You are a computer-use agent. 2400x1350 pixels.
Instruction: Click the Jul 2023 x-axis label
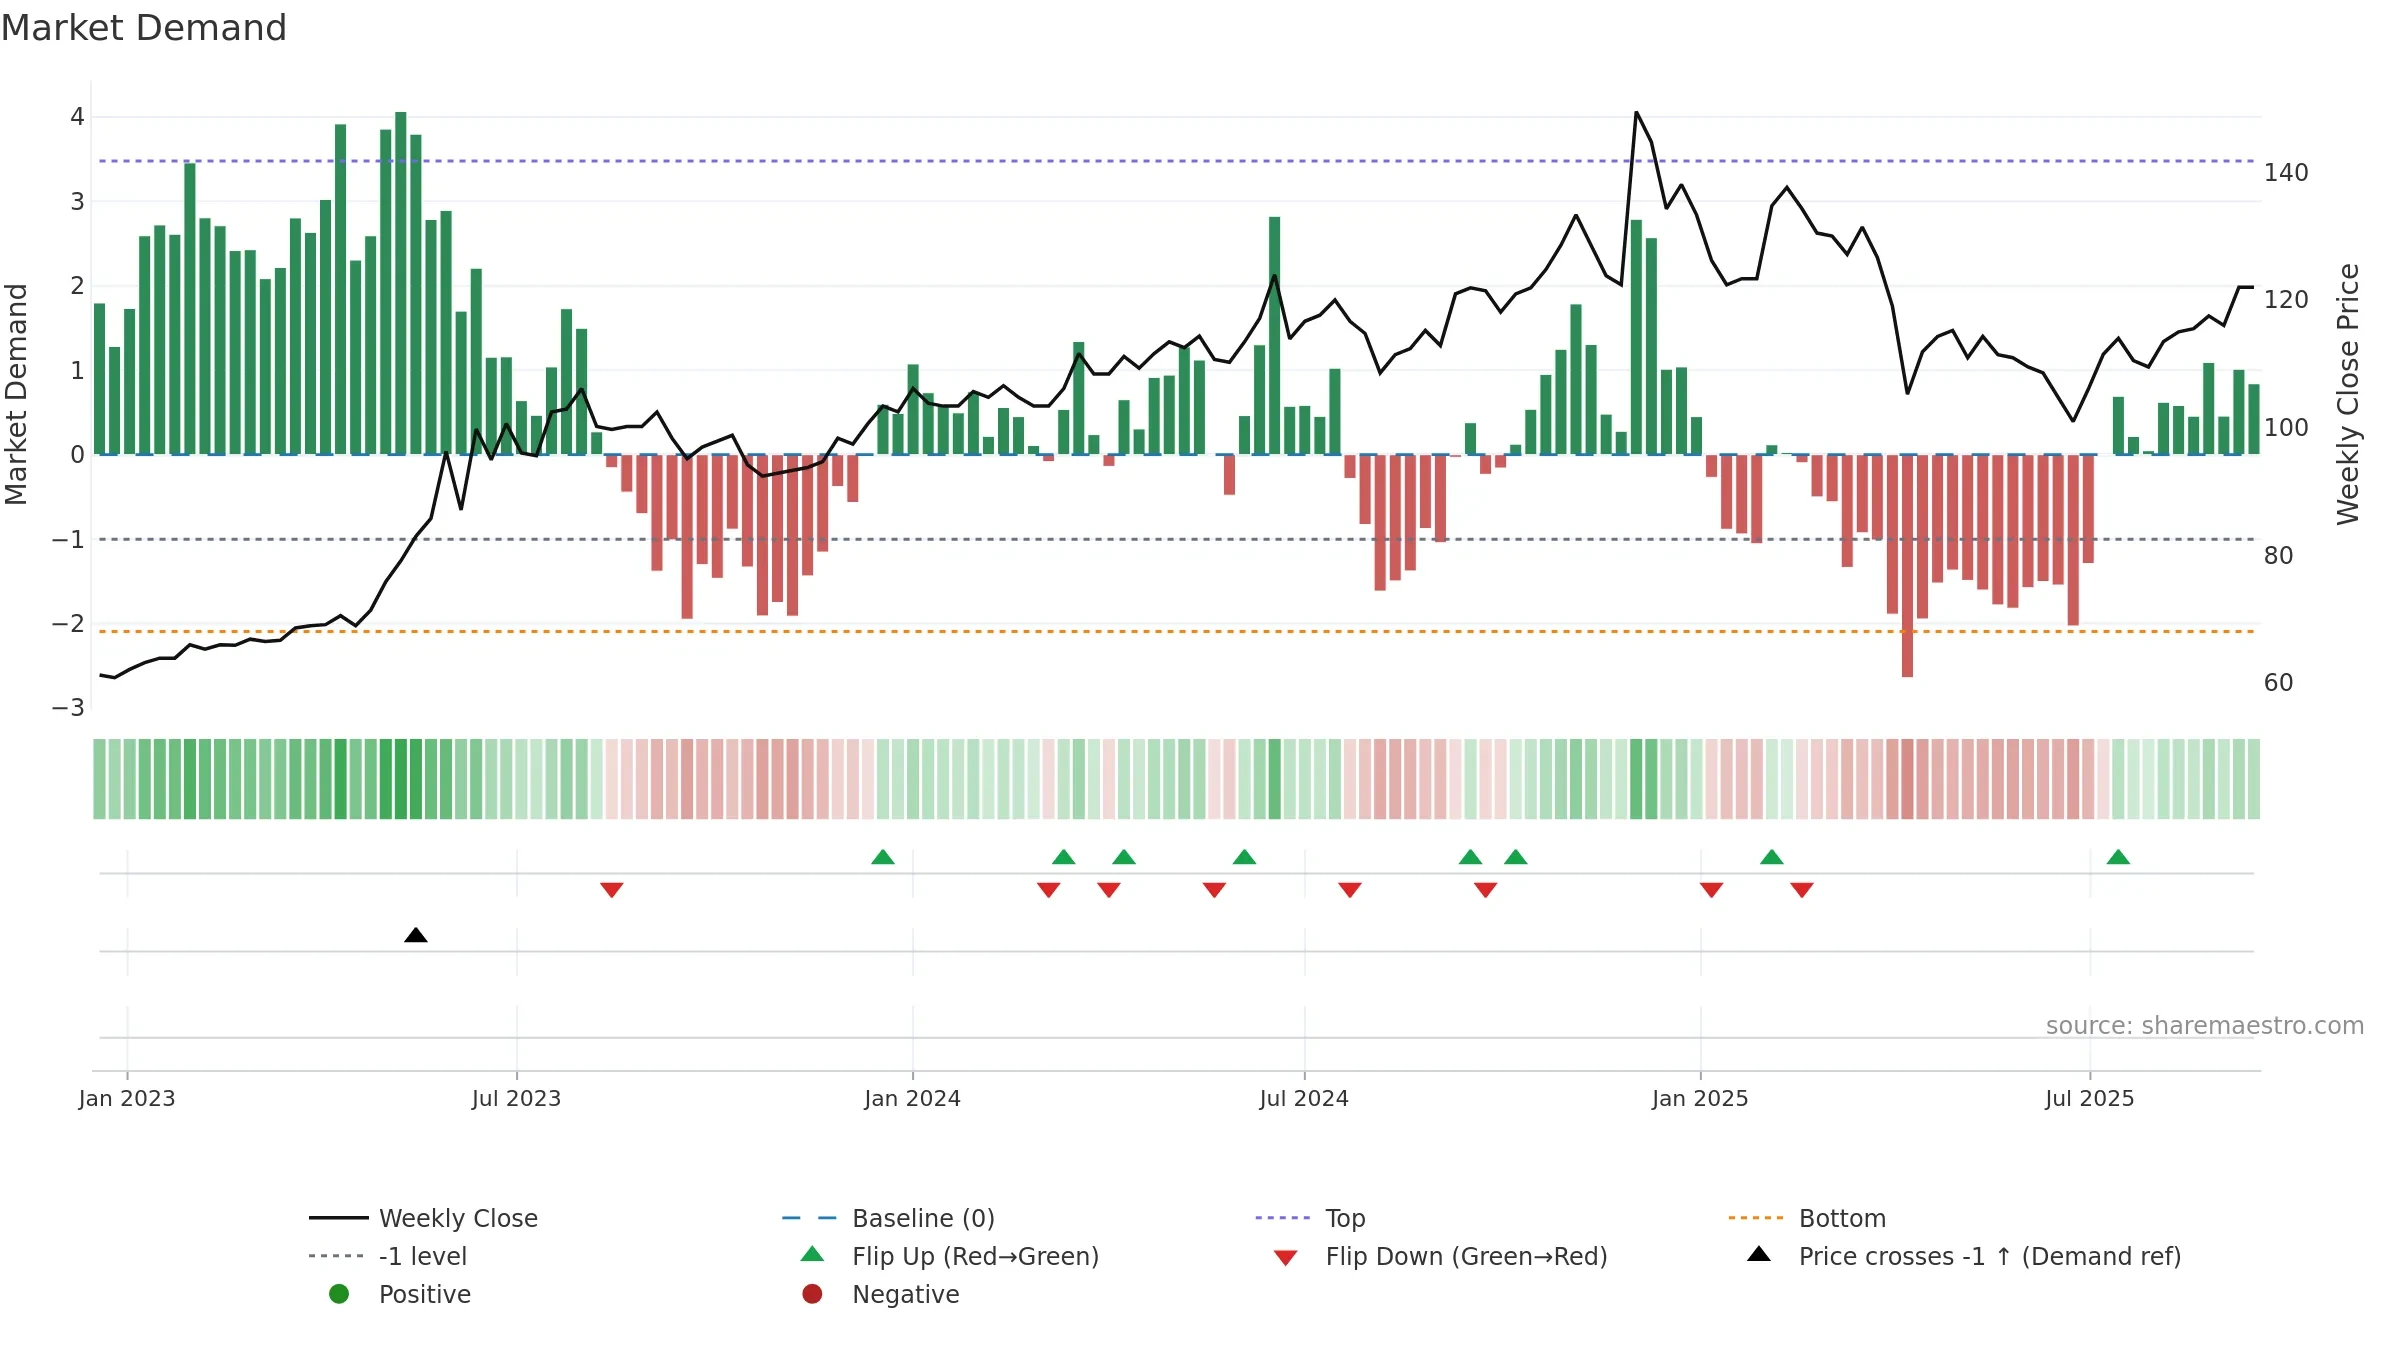click(x=516, y=1098)
